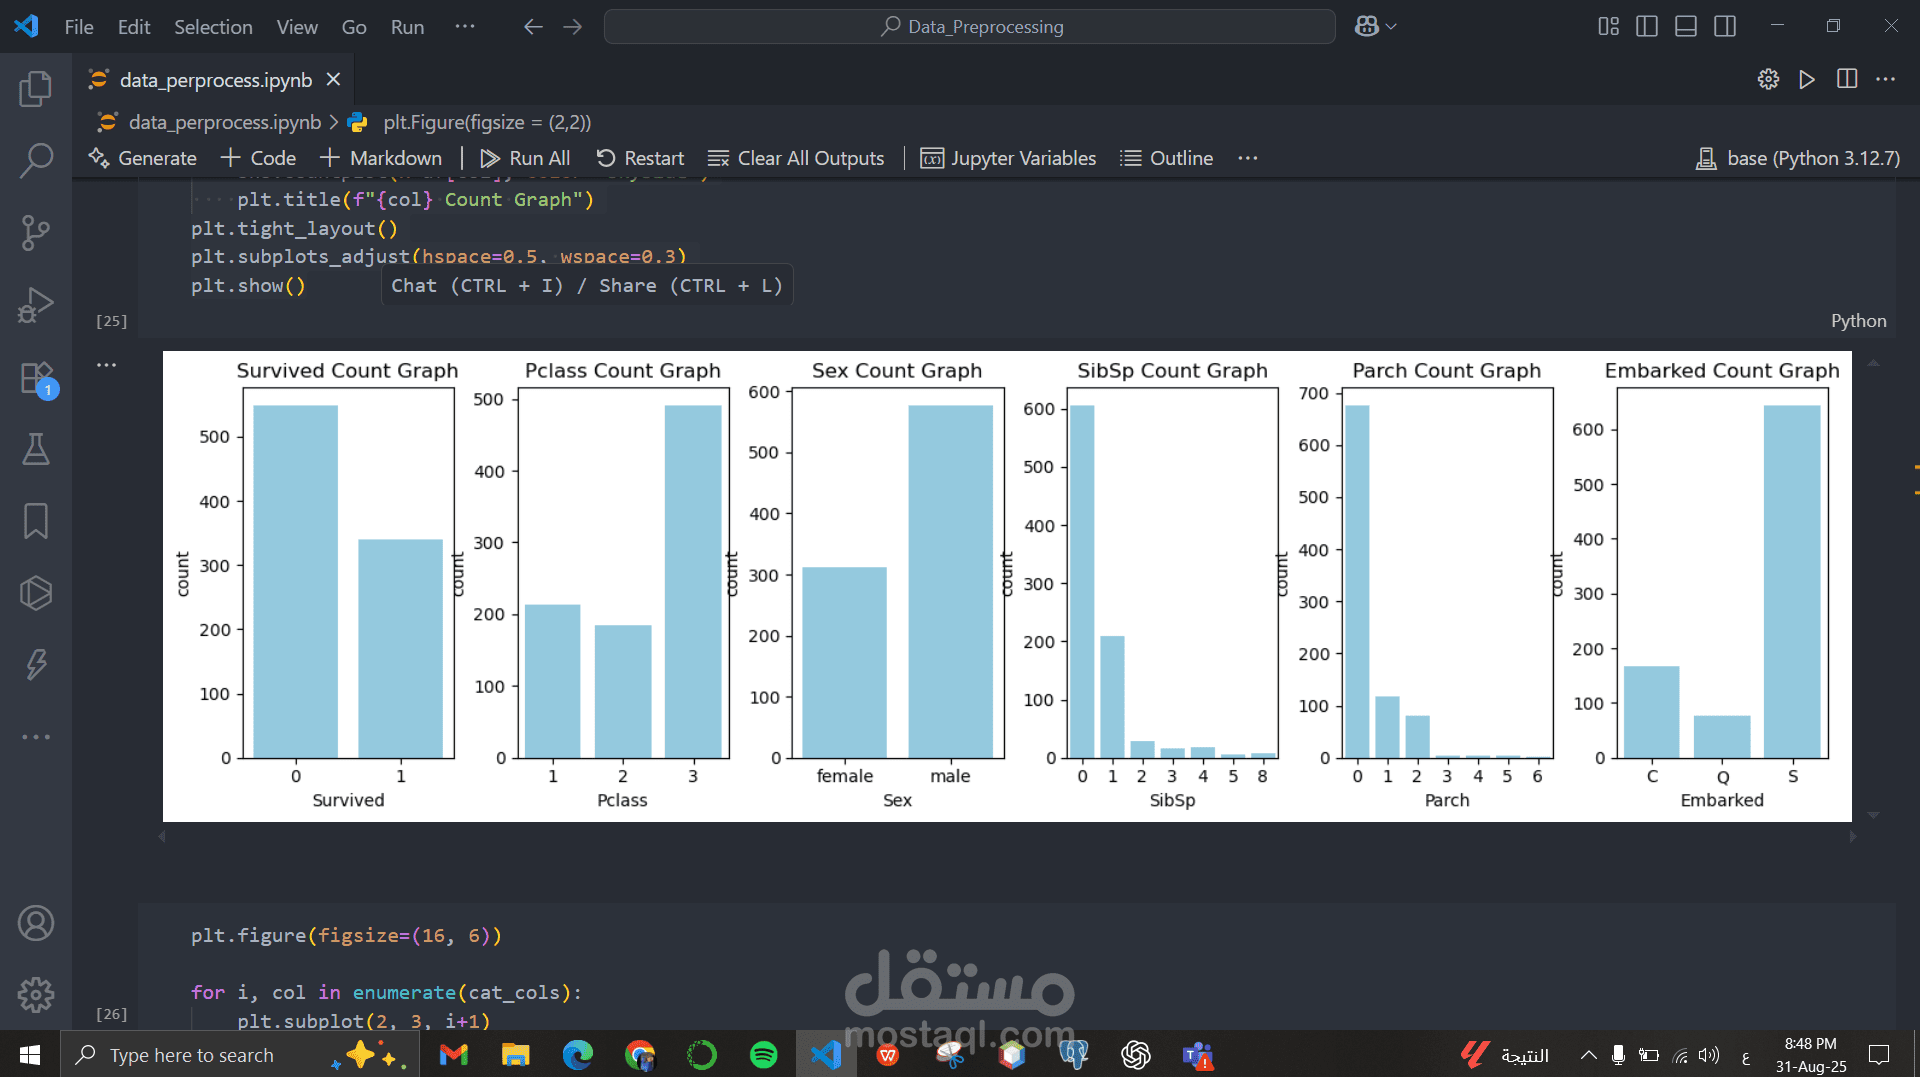This screenshot has width=1920, height=1077.
Task: Open the Windows notification center
Action: coord(1879,1055)
